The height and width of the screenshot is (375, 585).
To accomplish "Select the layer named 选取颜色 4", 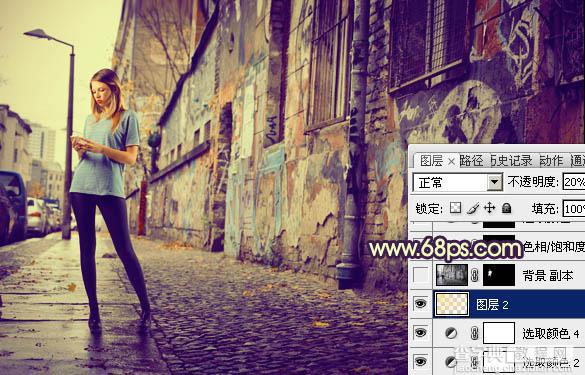I will click(551, 333).
